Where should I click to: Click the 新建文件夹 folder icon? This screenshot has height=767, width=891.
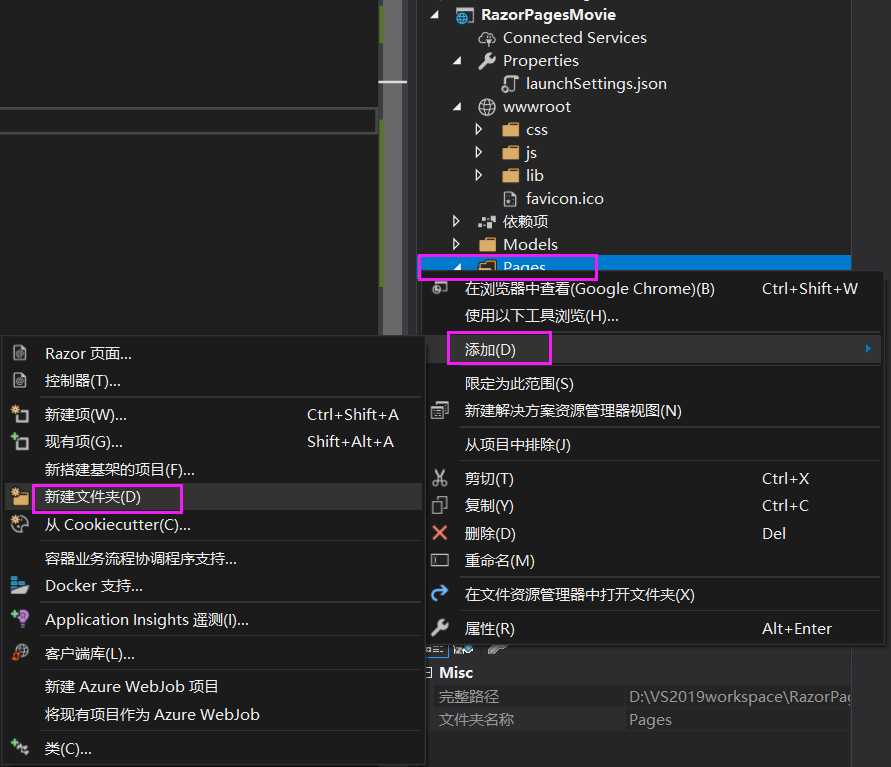pos(20,497)
